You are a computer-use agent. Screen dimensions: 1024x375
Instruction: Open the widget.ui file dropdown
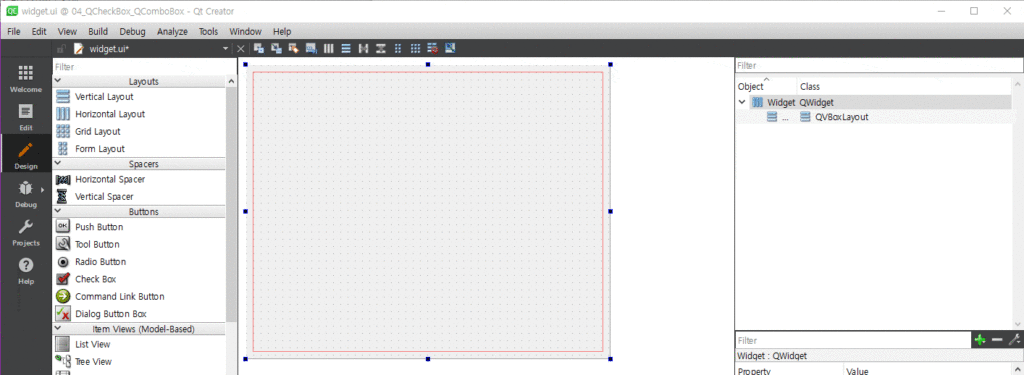pyautogui.click(x=226, y=48)
